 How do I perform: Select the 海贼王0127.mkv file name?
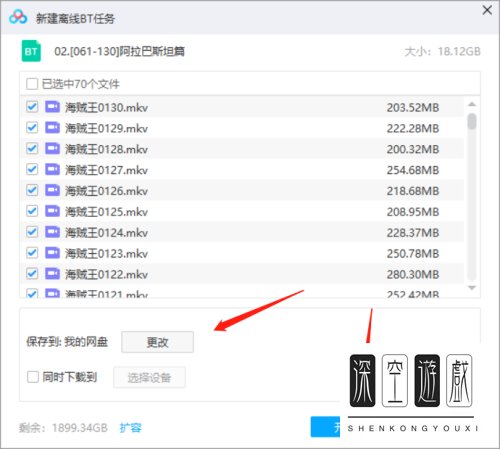(x=106, y=170)
